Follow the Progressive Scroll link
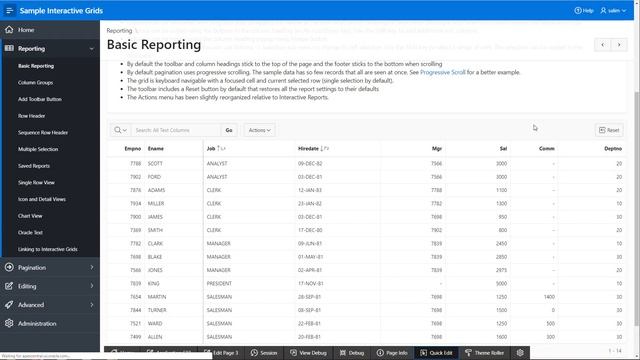The width and height of the screenshot is (640, 360). (442, 72)
